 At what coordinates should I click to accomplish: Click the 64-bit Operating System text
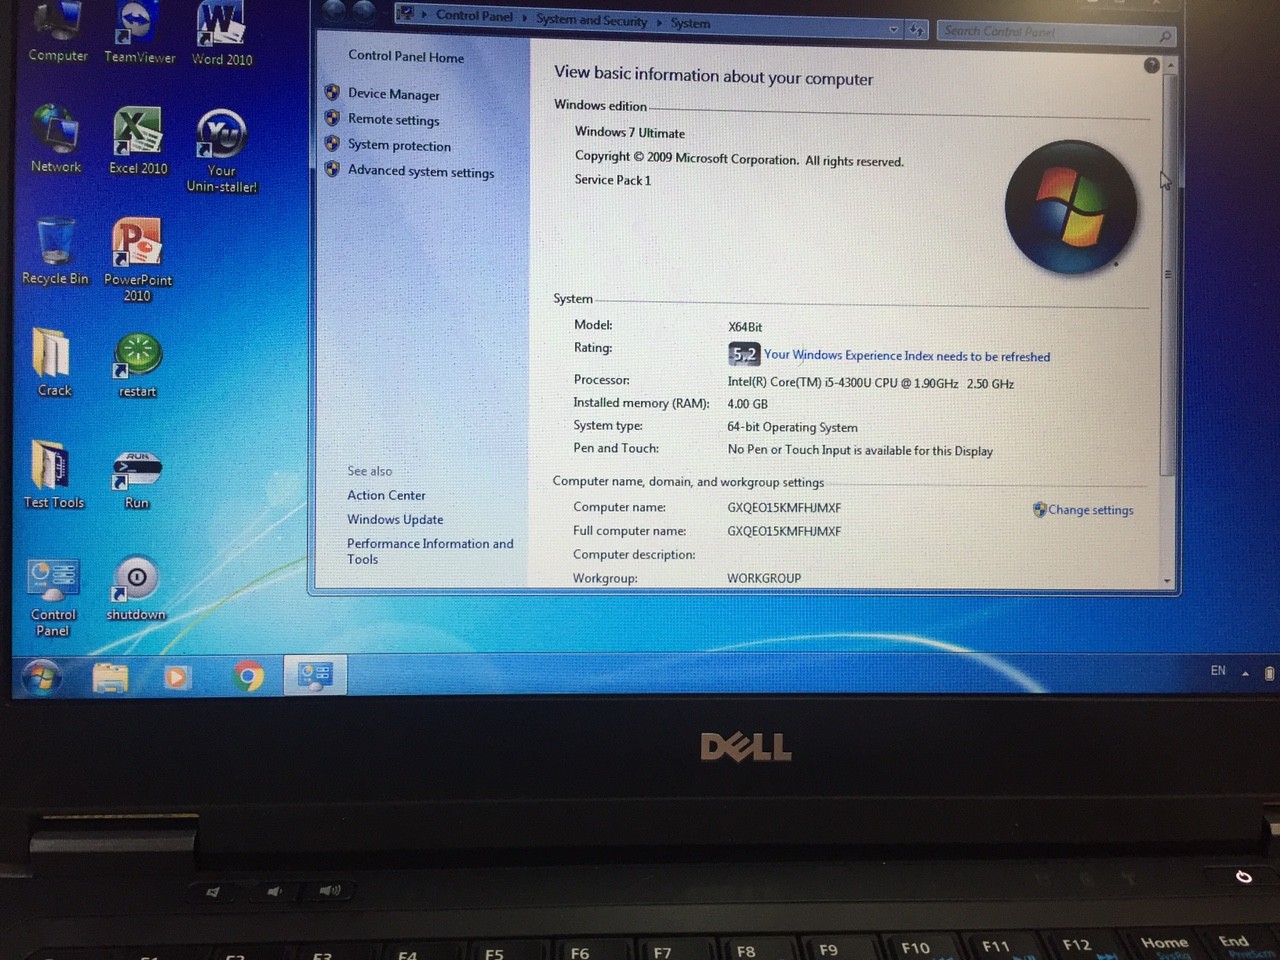[x=792, y=427]
